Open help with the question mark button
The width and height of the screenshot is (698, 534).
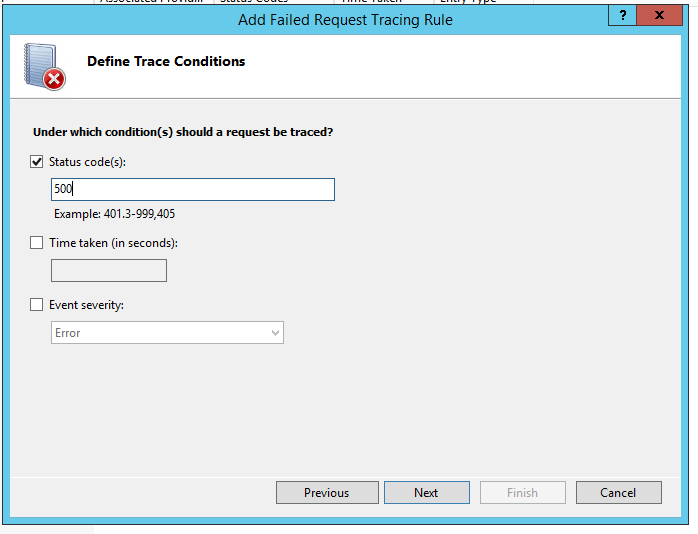click(622, 16)
